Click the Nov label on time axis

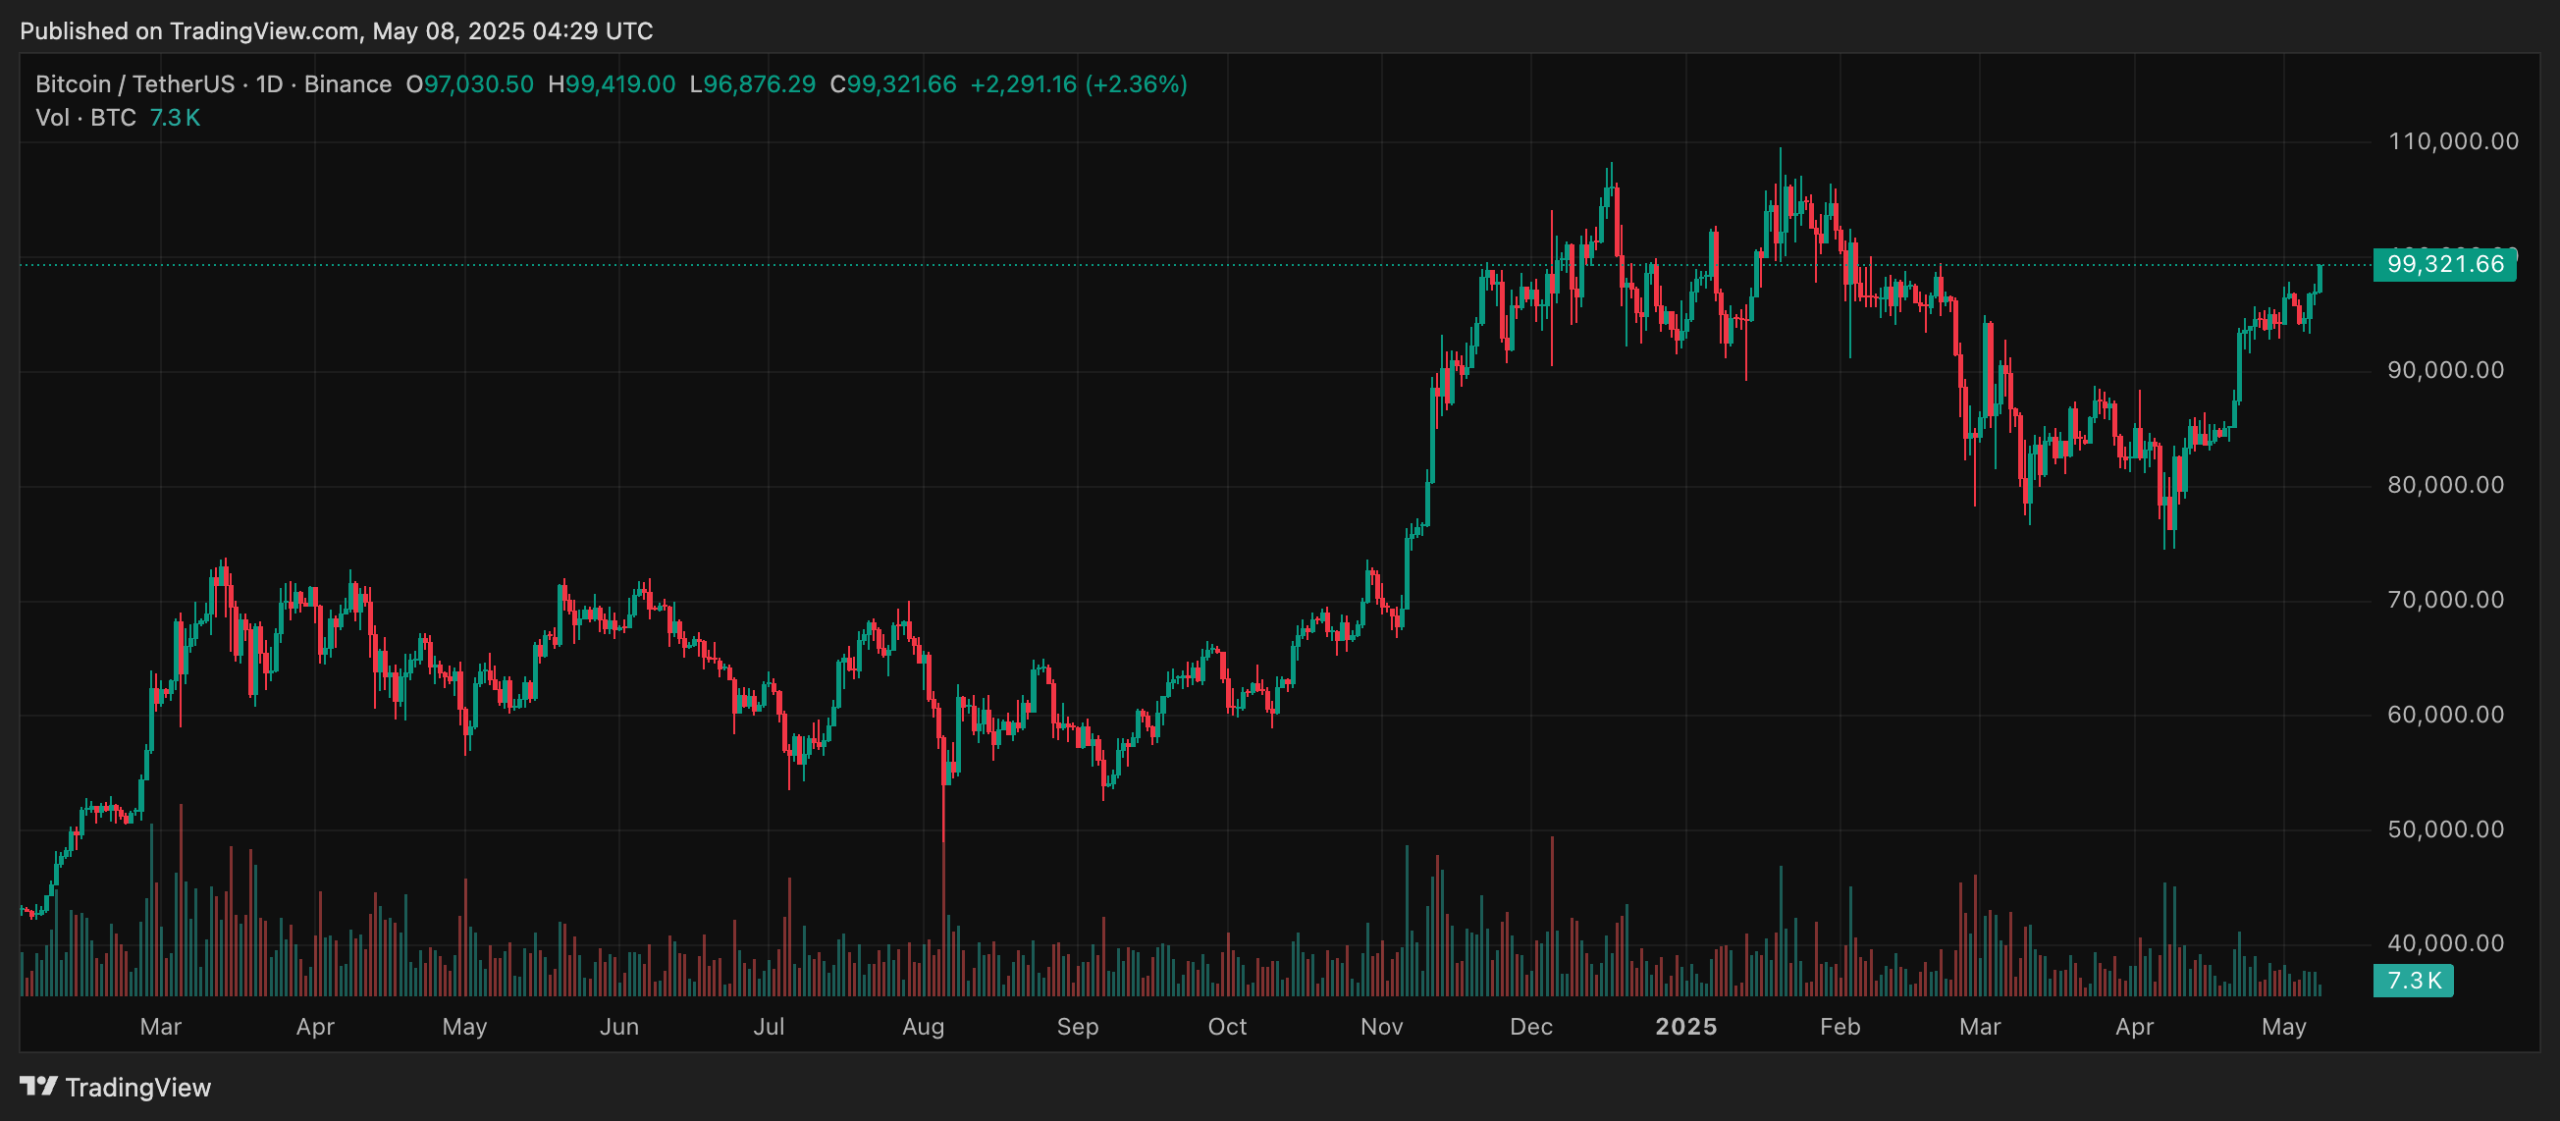[1381, 1027]
